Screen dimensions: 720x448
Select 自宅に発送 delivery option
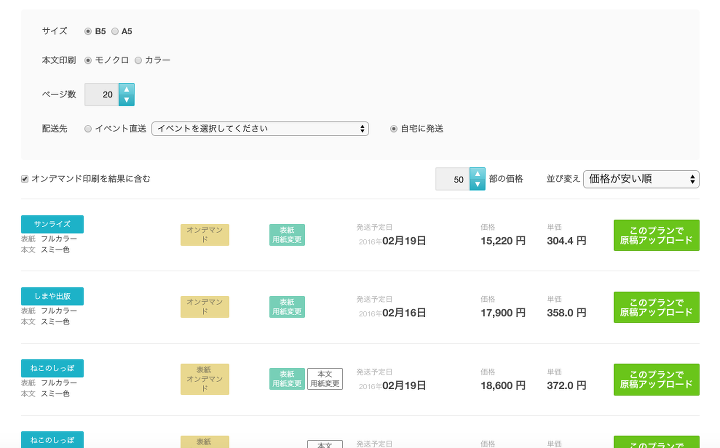[x=394, y=129]
